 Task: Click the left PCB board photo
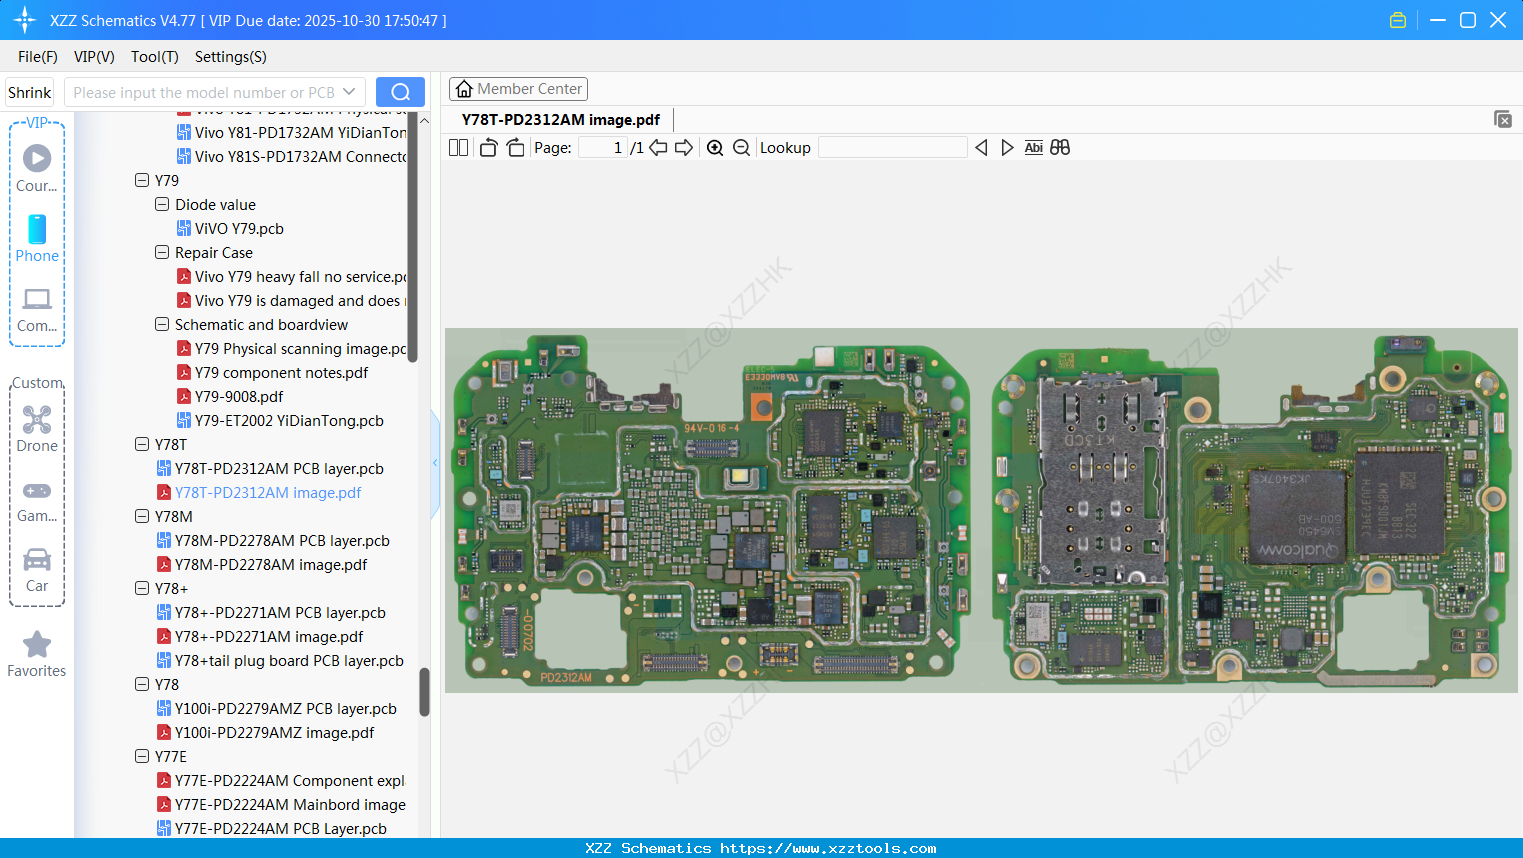713,510
